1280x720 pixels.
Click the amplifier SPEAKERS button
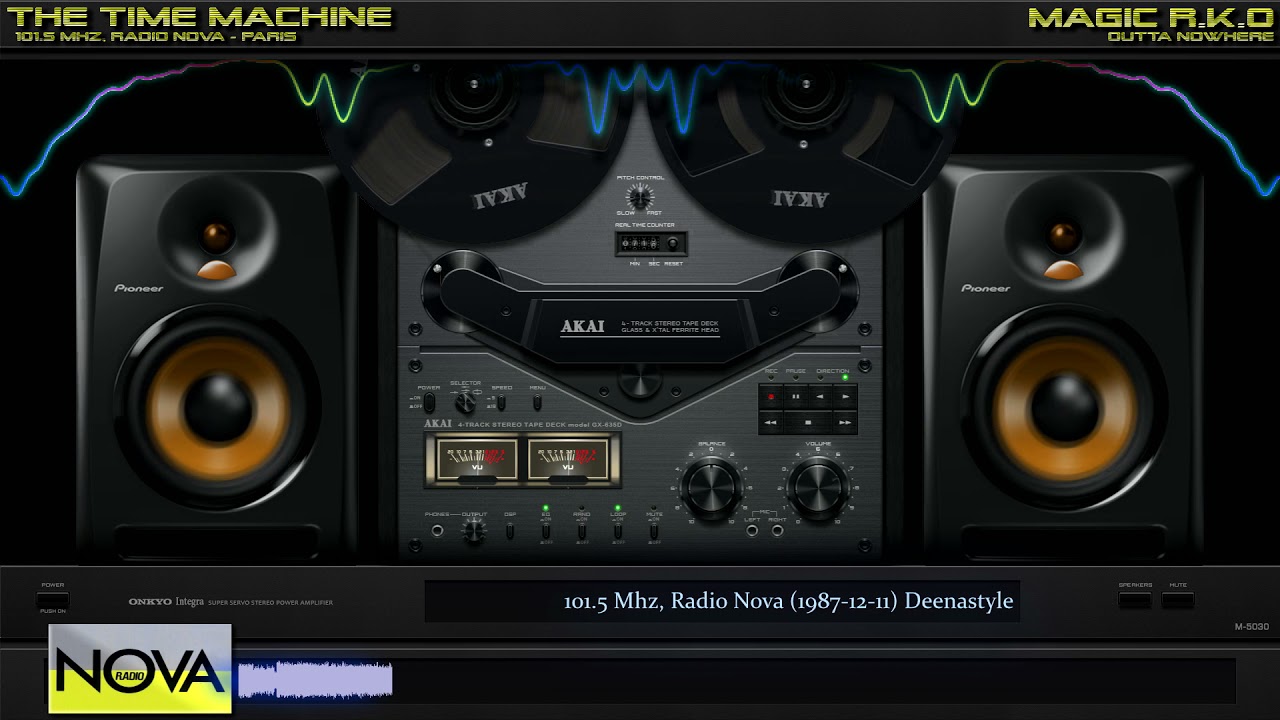pyautogui.click(x=1134, y=601)
